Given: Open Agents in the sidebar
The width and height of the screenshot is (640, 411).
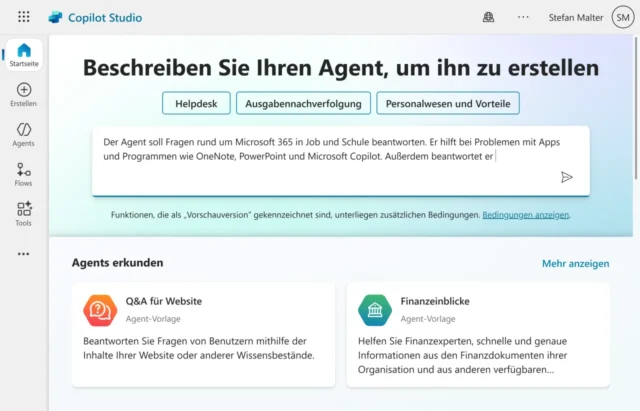Looking at the screenshot, I should point(24,135).
